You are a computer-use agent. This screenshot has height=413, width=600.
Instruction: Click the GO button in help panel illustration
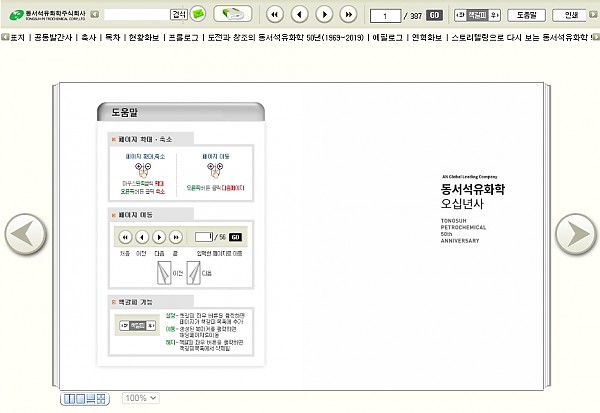235,237
